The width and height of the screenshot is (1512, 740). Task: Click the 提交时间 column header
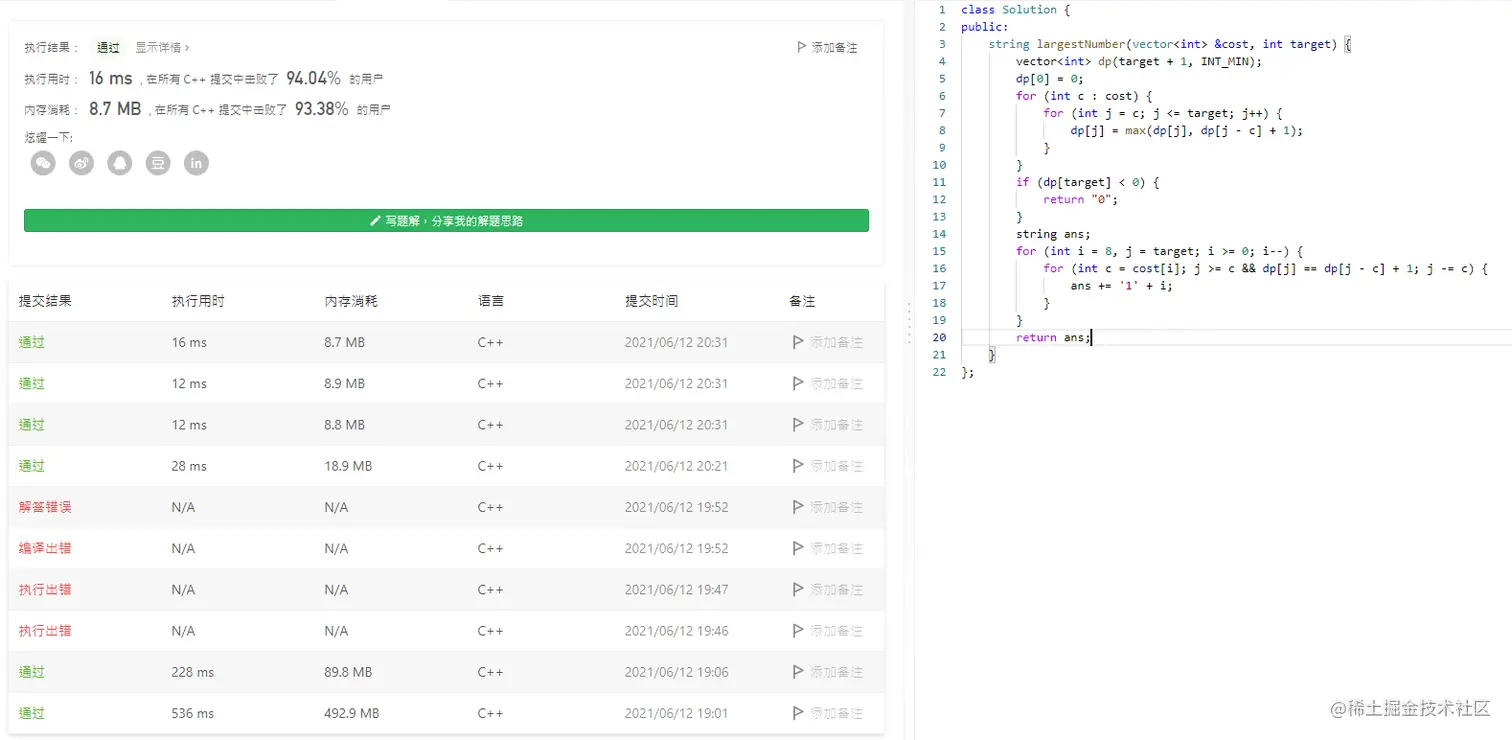[x=652, y=300]
